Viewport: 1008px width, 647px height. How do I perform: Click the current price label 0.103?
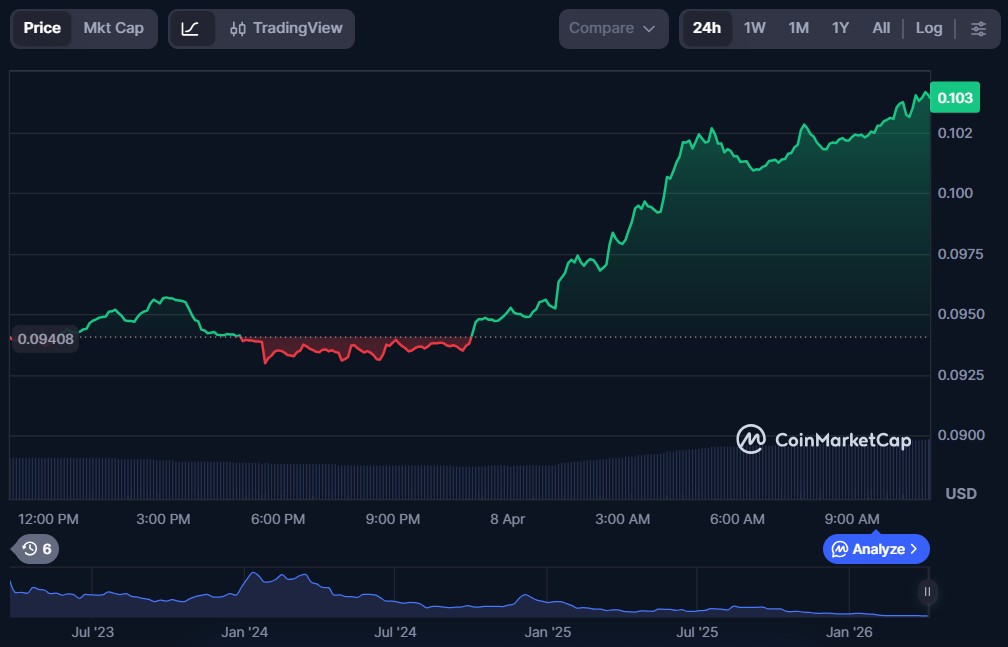pyautogui.click(x=954, y=98)
